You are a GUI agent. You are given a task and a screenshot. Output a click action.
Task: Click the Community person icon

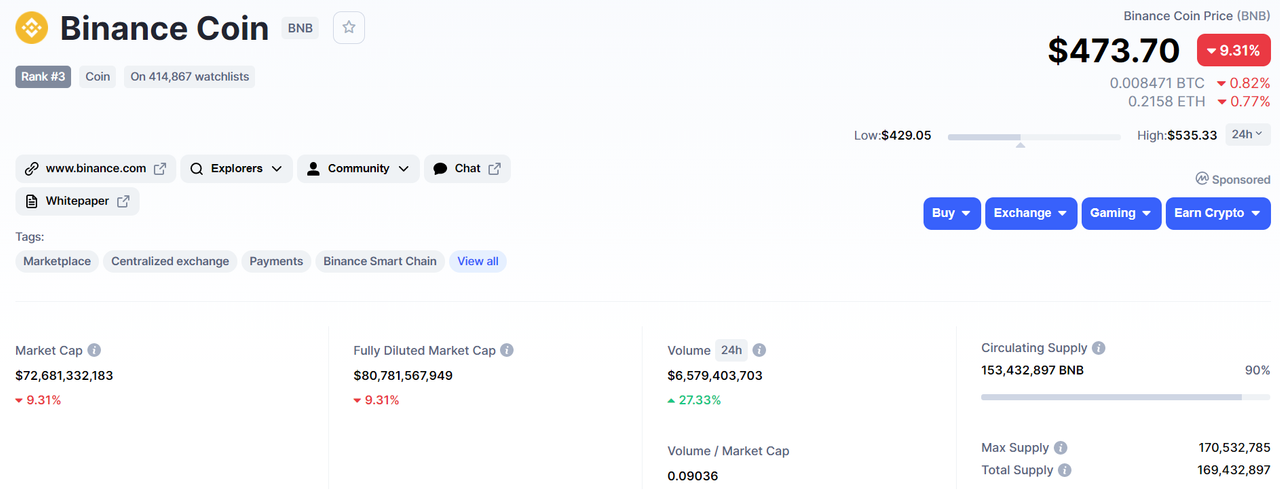[x=313, y=169]
